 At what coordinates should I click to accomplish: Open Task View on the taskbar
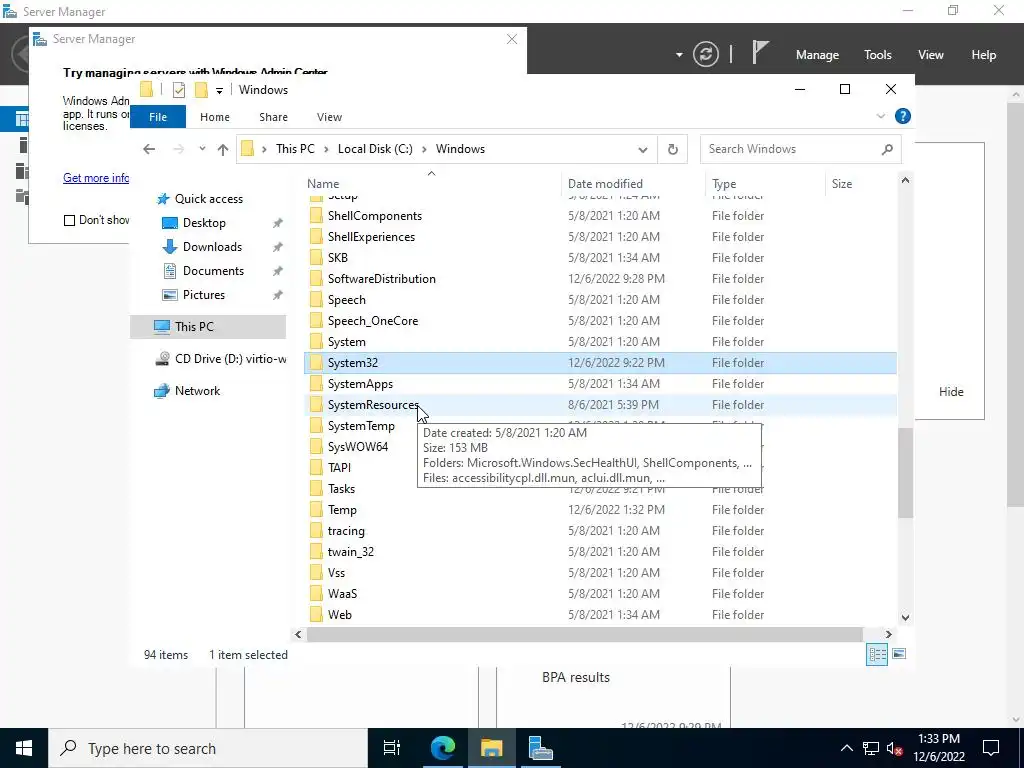pyautogui.click(x=392, y=748)
